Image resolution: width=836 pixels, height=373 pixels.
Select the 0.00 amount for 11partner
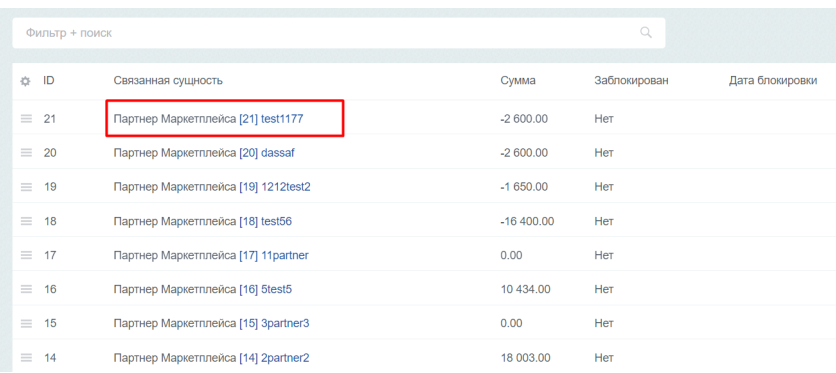click(x=511, y=255)
